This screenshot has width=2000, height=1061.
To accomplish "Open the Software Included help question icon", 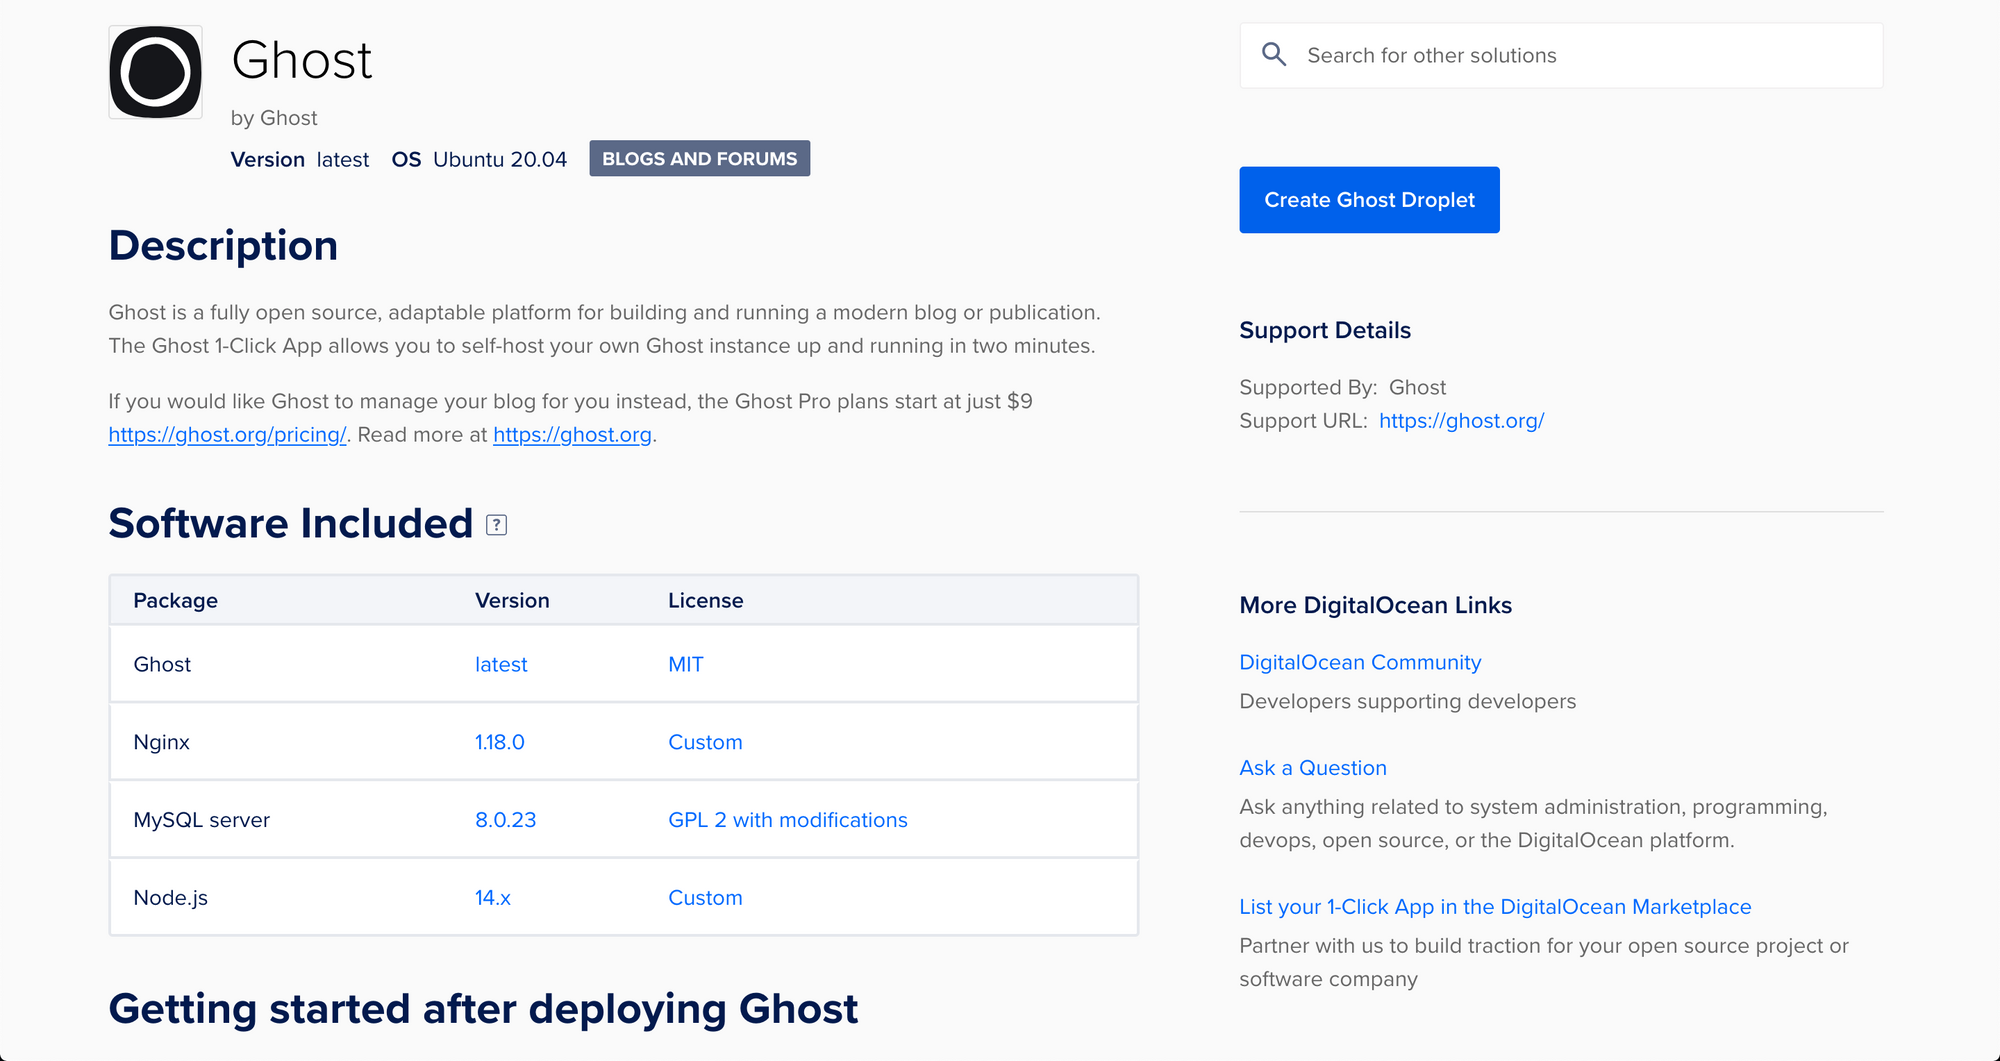I will pyautogui.click(x=497, y=525).
